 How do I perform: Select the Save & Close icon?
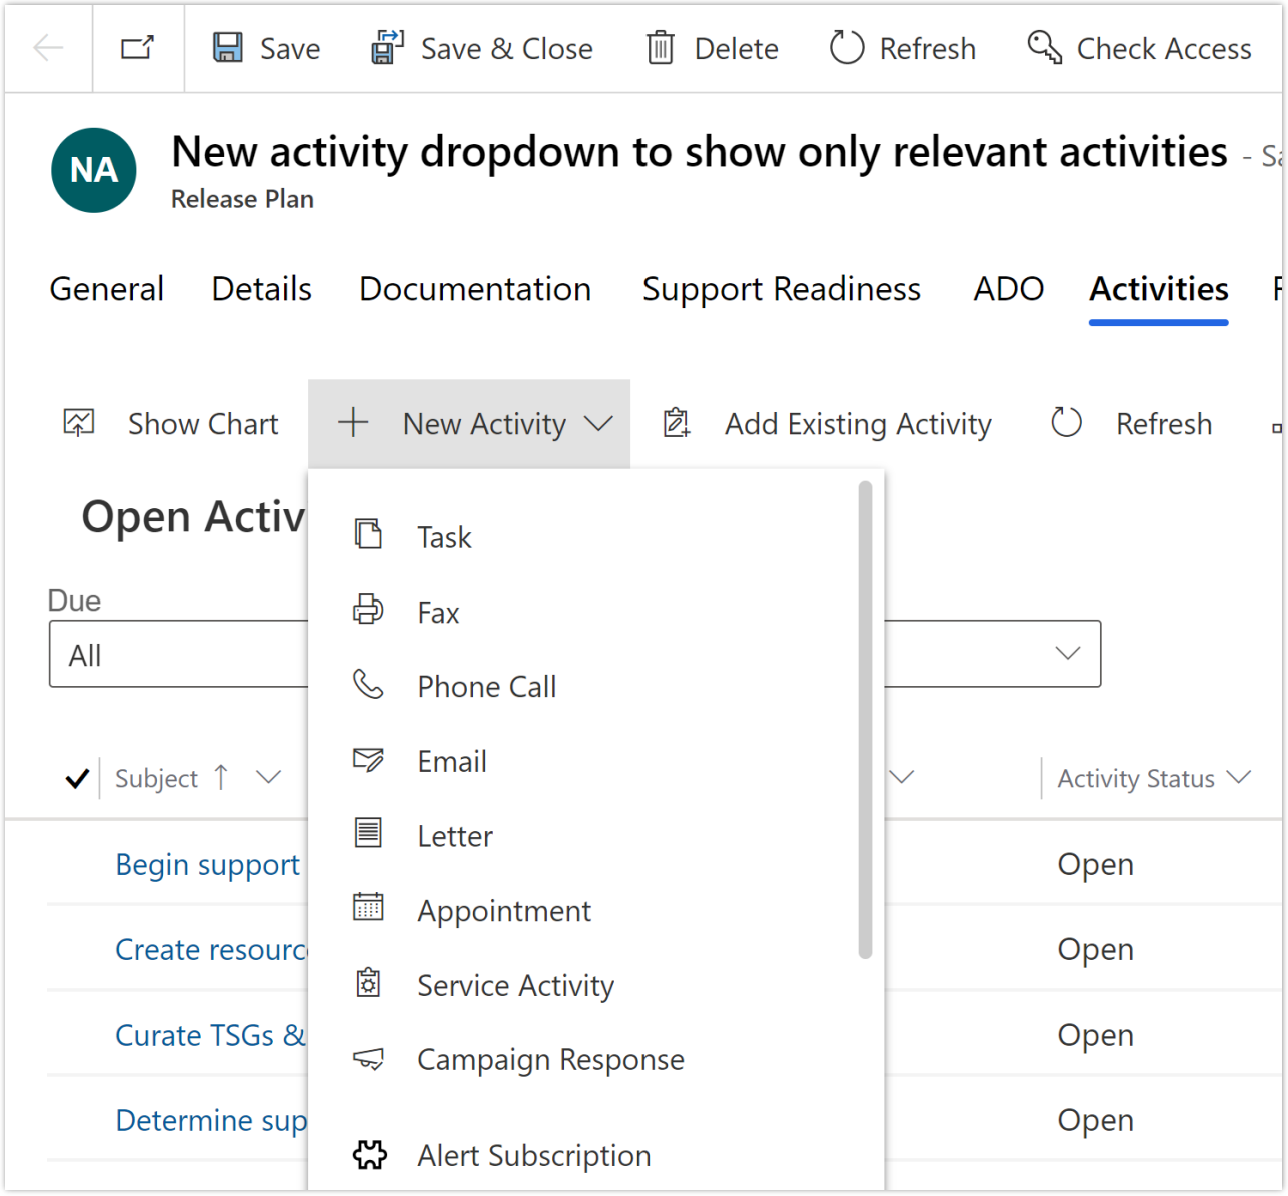[x=385, y=47]
